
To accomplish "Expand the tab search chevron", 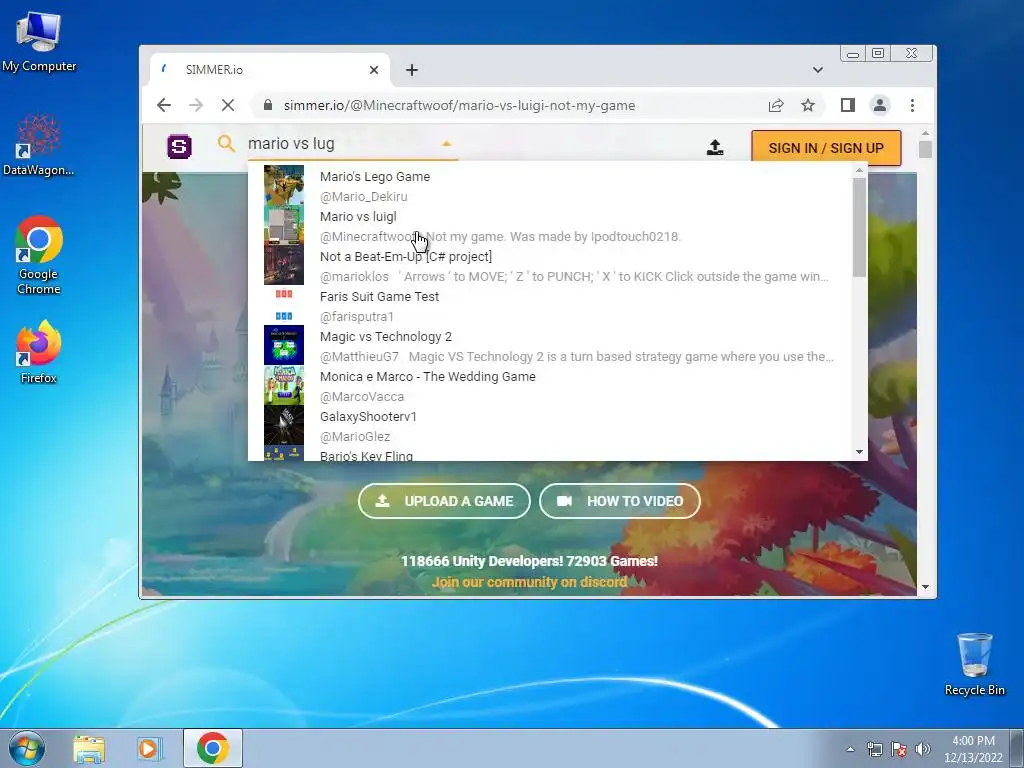I will (818, 70).
